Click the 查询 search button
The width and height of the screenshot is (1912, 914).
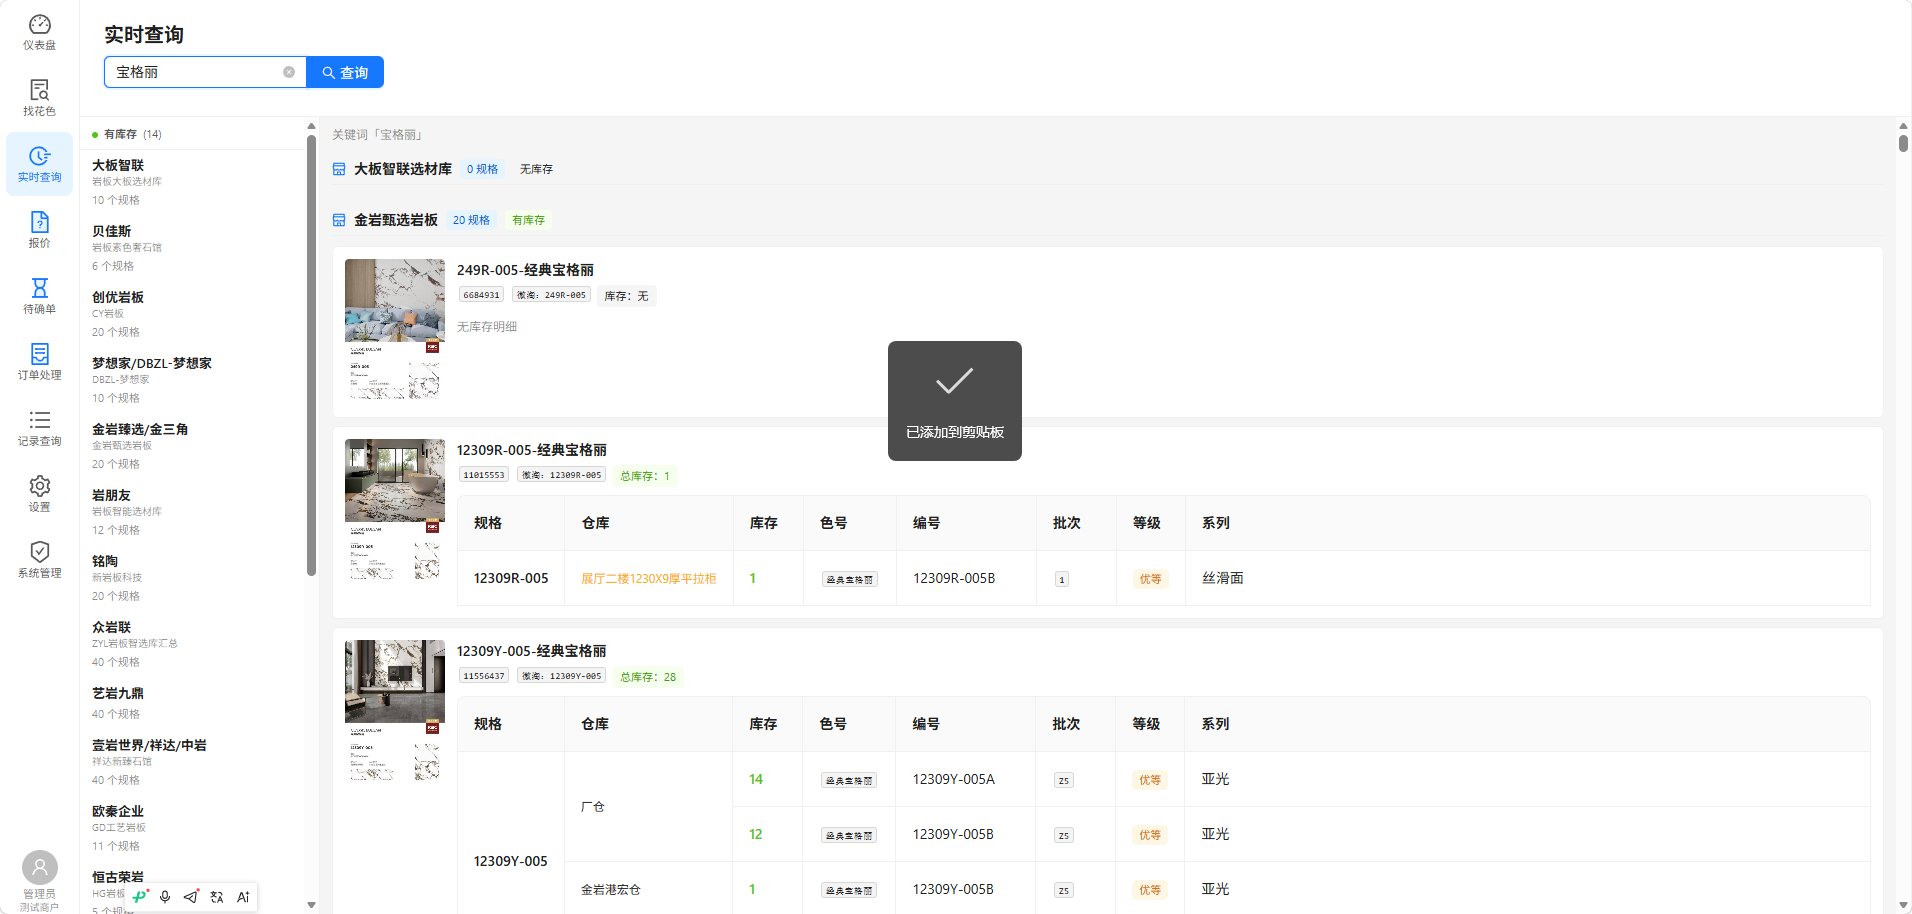345,72
